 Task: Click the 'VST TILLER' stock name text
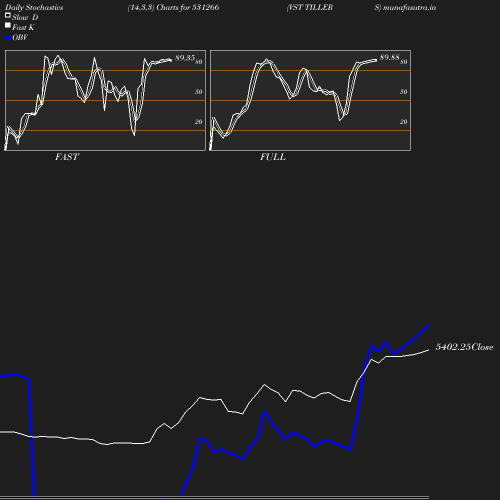tap(310, 7)
